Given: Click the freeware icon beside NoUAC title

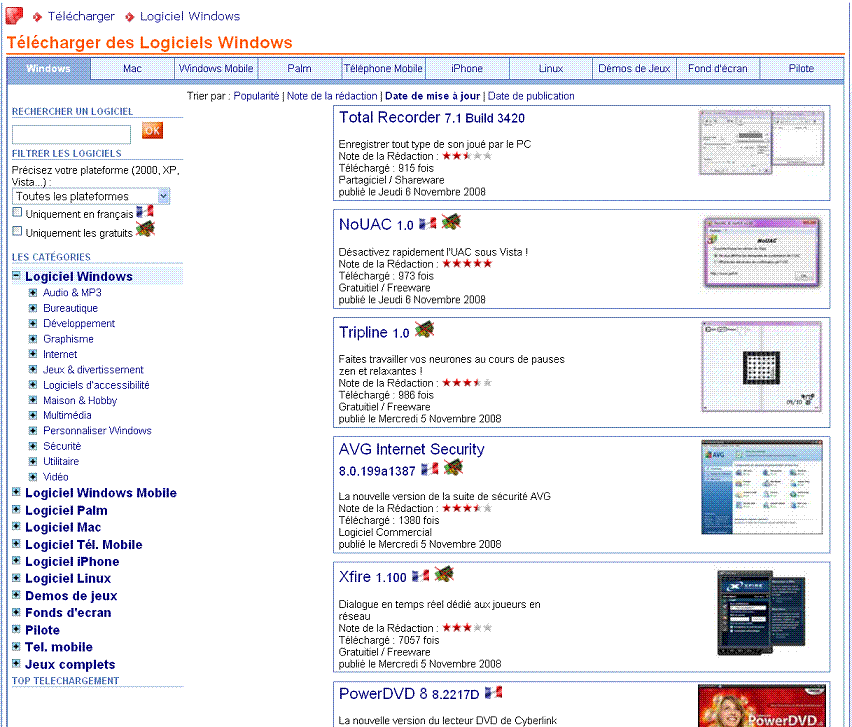Looking at the screenshot, I should pos(451,222).
